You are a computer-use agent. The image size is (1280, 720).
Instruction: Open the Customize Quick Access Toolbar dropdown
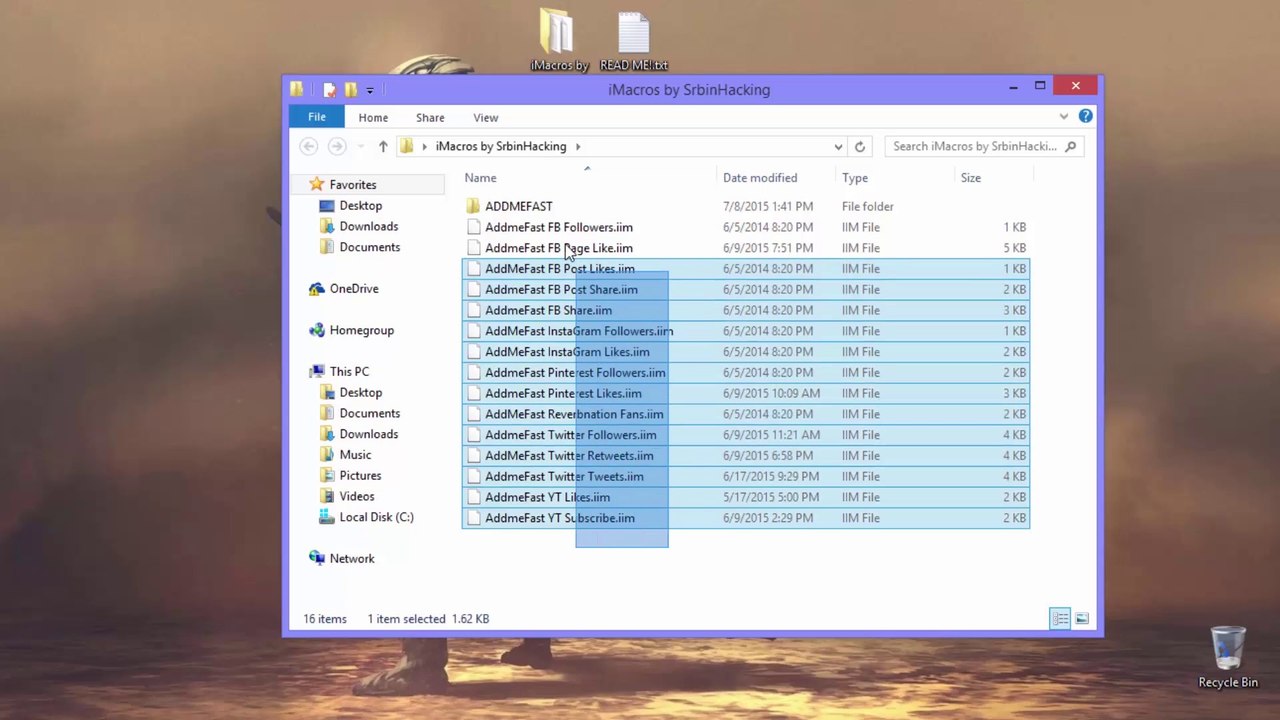pyautogui.click(x=369, y=90)
